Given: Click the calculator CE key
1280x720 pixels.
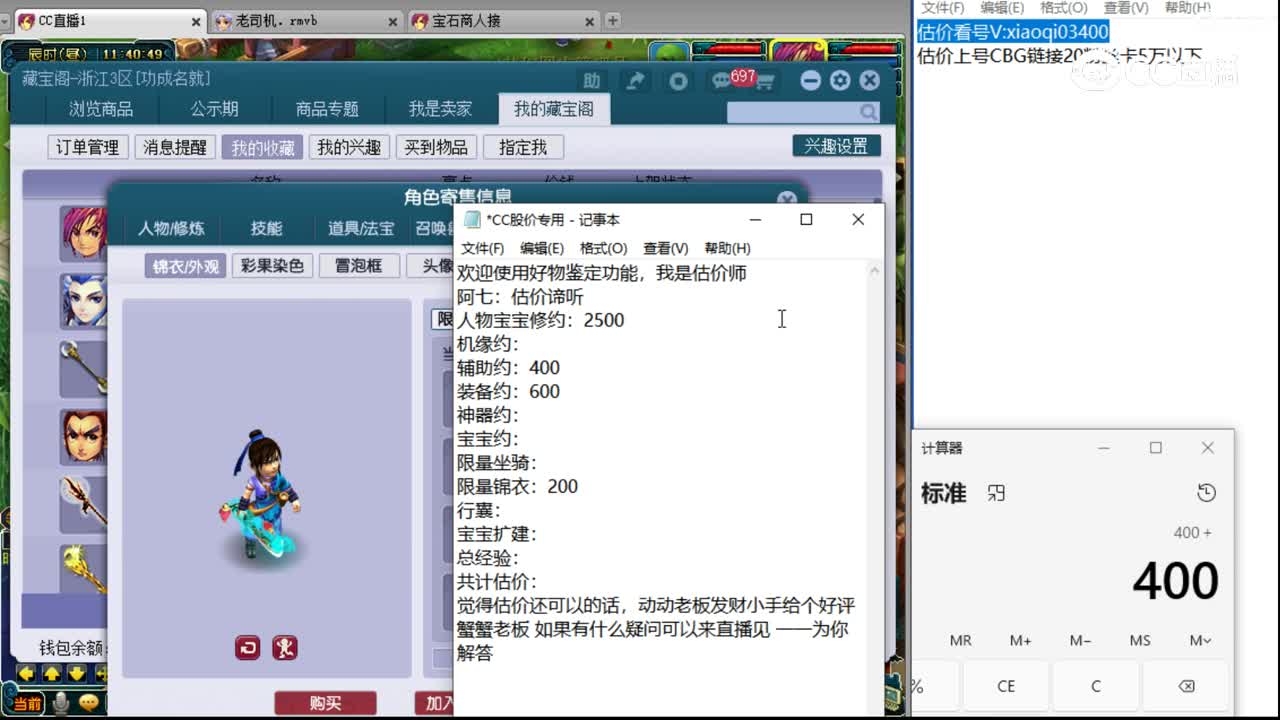Looking at the screenshot, I should pos(1006,686).
